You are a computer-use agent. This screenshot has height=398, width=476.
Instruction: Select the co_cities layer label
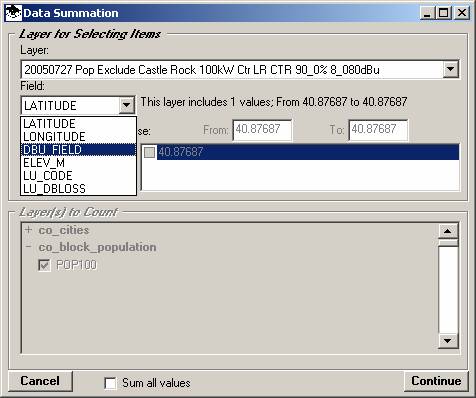point(64,230)
